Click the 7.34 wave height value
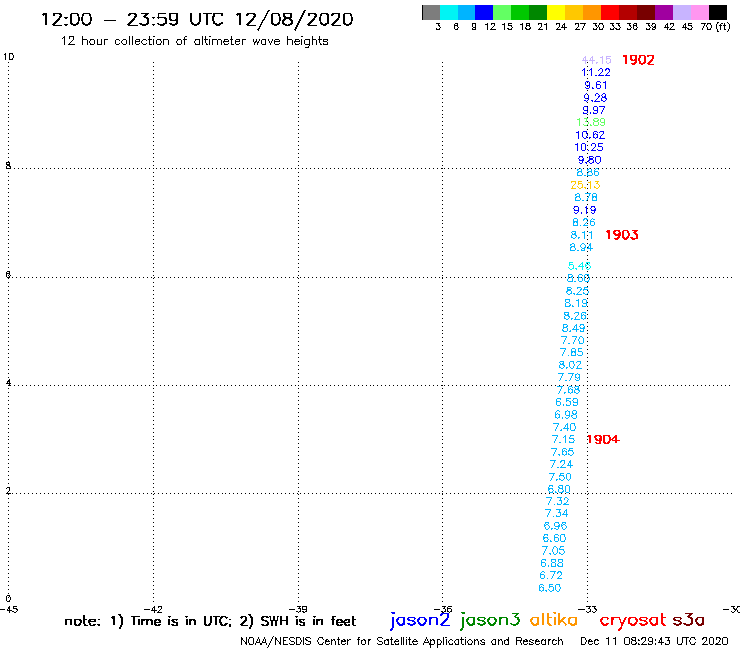The width and height of the screenshot is (740, 650). (x=557, y=514)
